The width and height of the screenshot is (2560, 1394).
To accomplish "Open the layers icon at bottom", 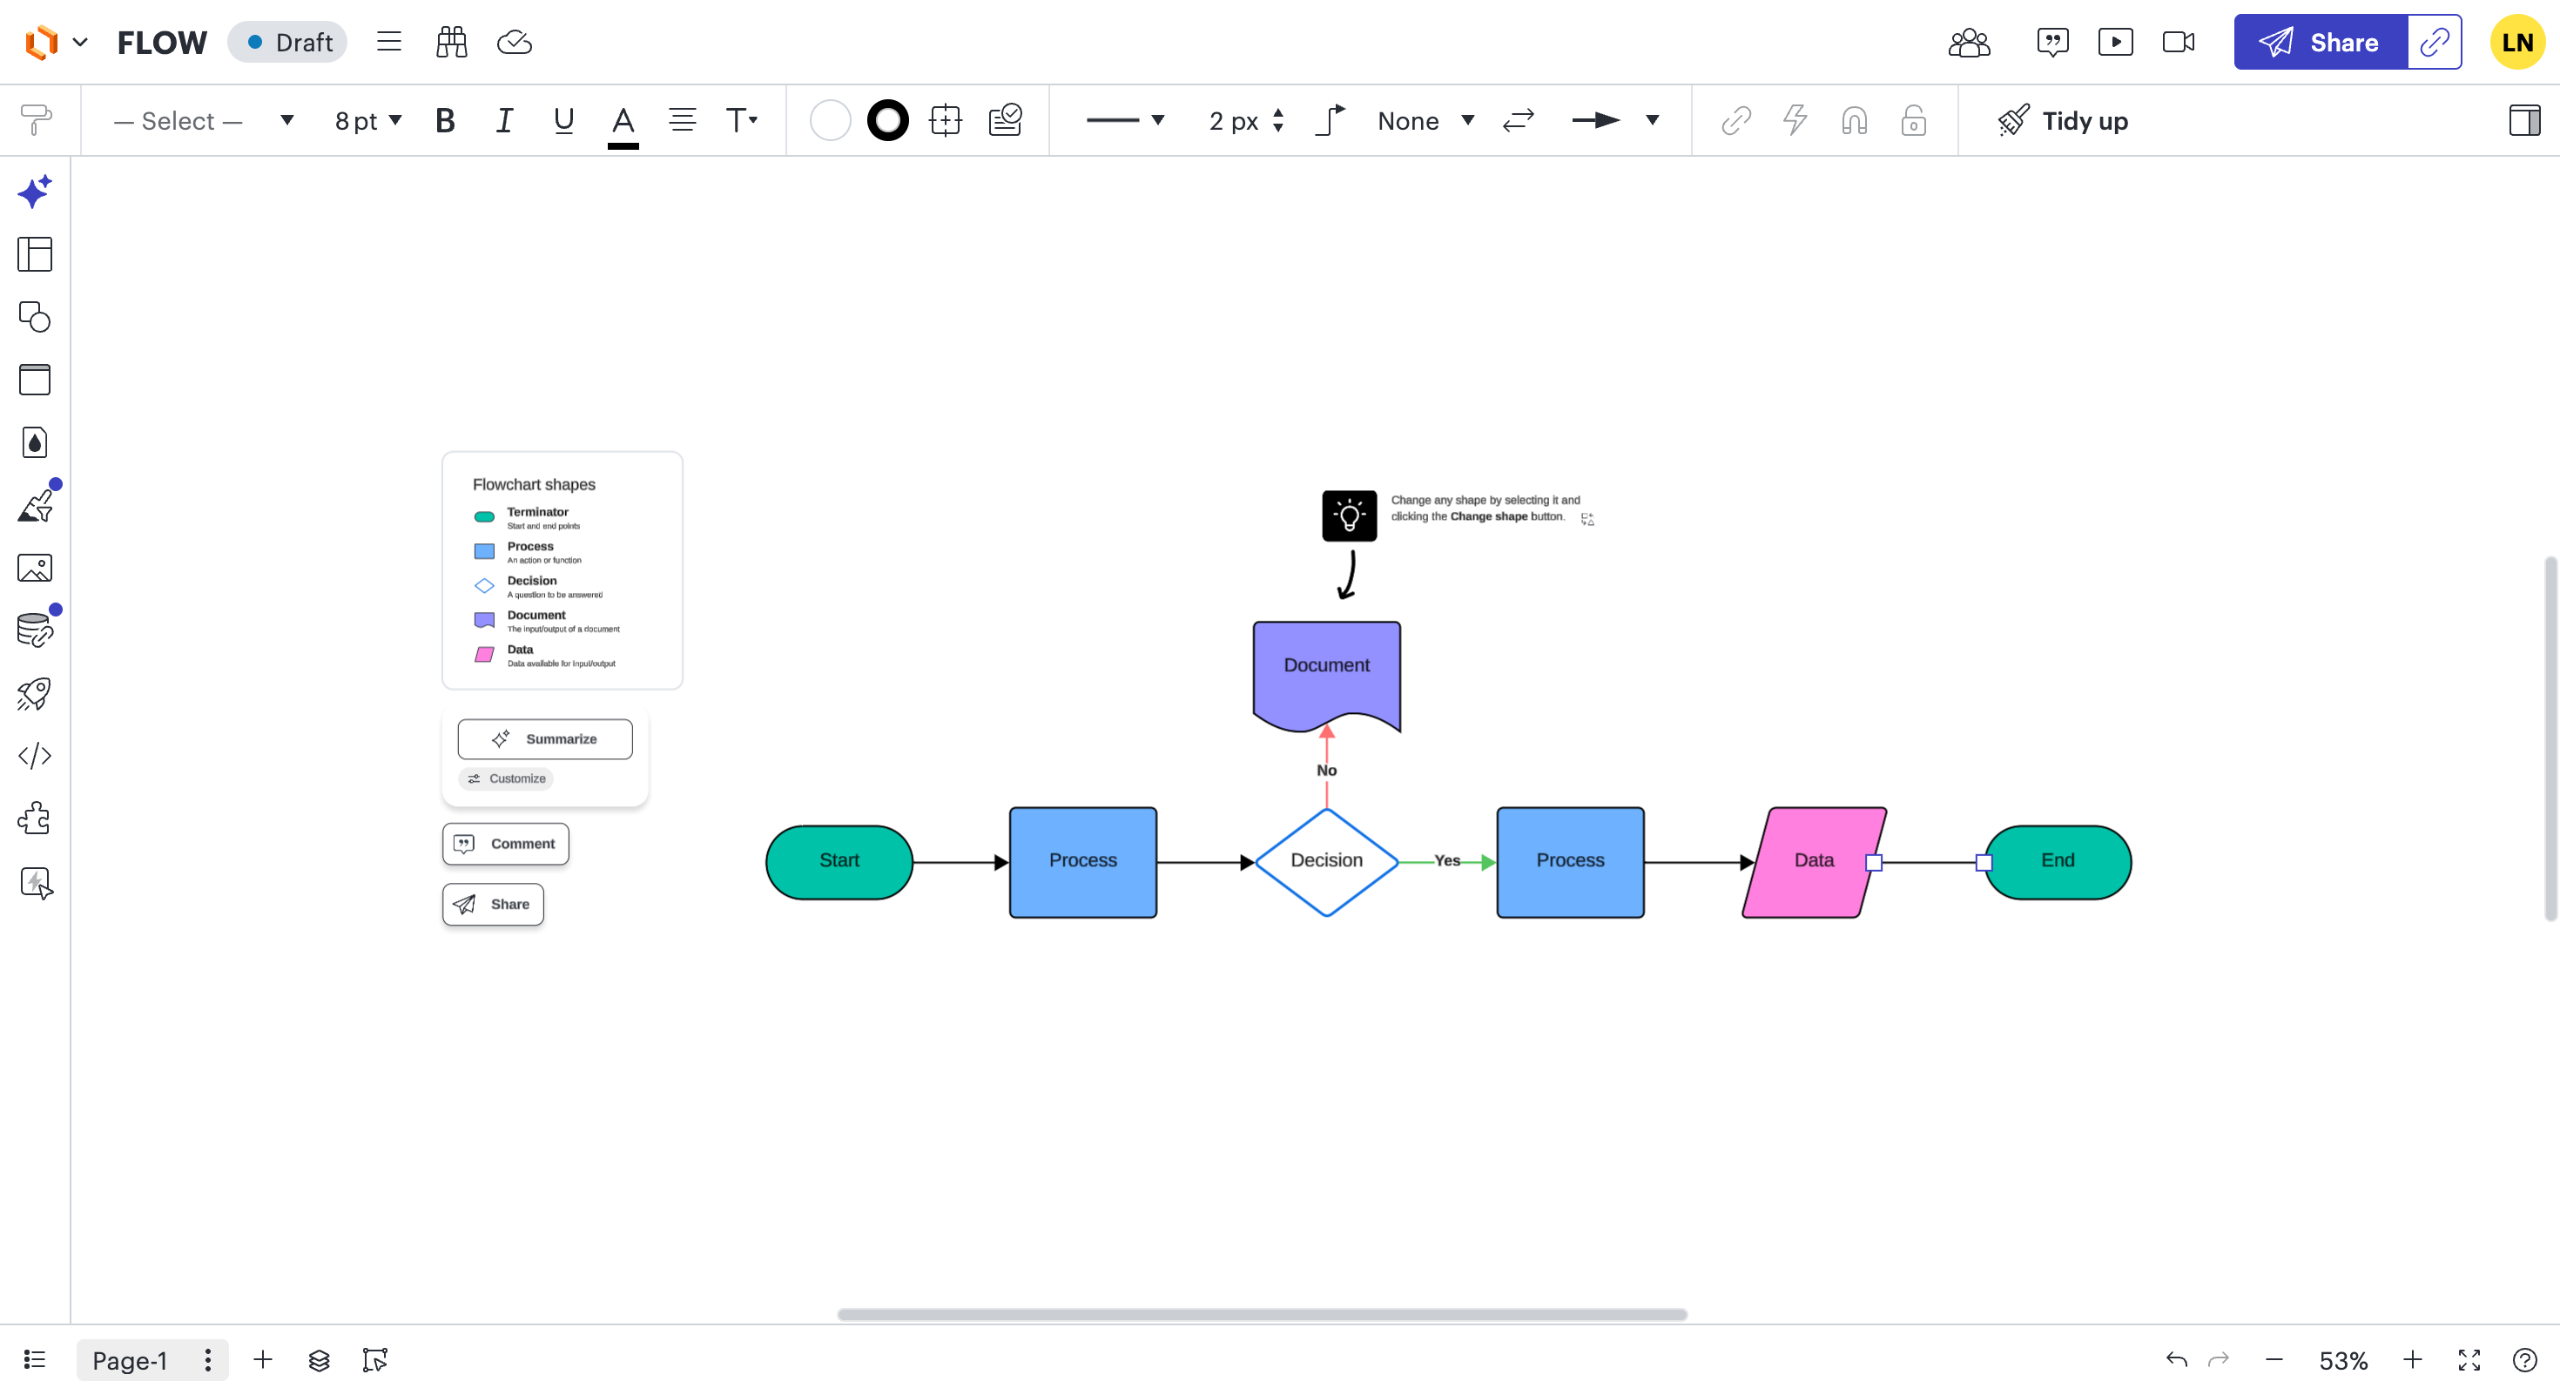I will [x=319, y=1360].
